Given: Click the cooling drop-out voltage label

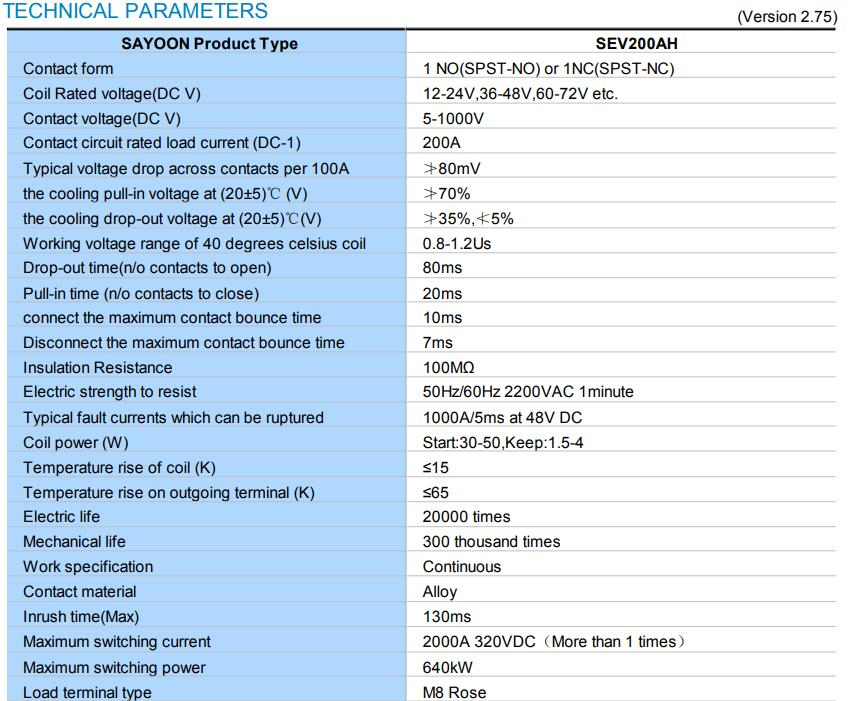Looking at the screenshot, I should (172, 219).
